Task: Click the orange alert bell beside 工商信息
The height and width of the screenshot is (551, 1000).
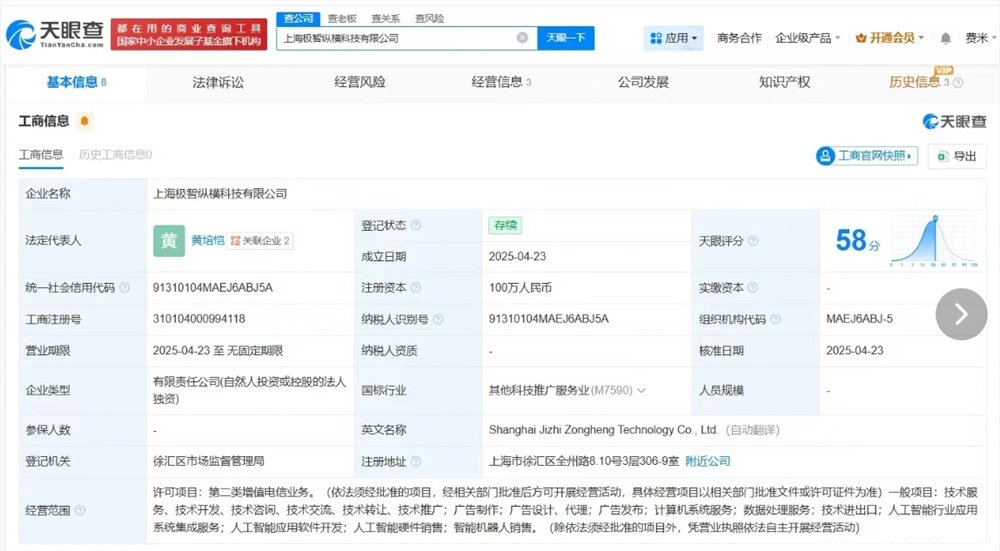Action: [x=84, y=121]
